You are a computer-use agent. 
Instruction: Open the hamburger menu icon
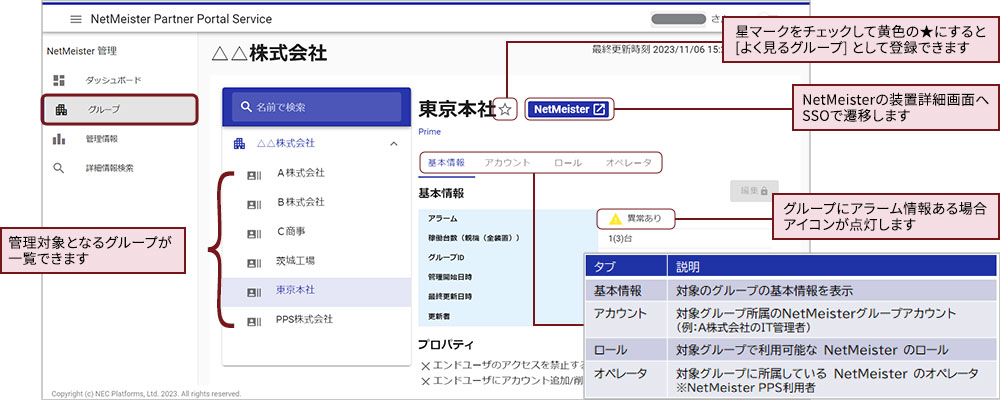point(76,19)
